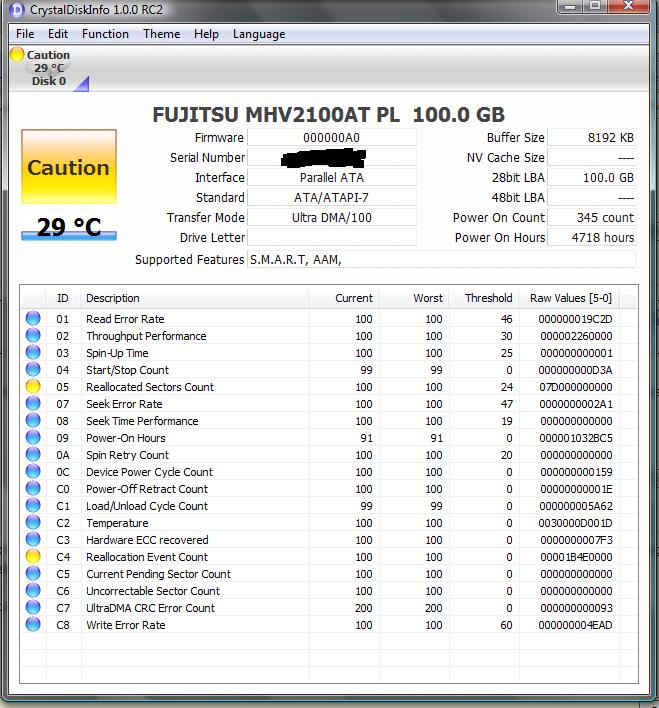
Task: Click the blue status orb for Load/Unload Cycle Count
Action: pyautogui.click(x=33, y=506)
